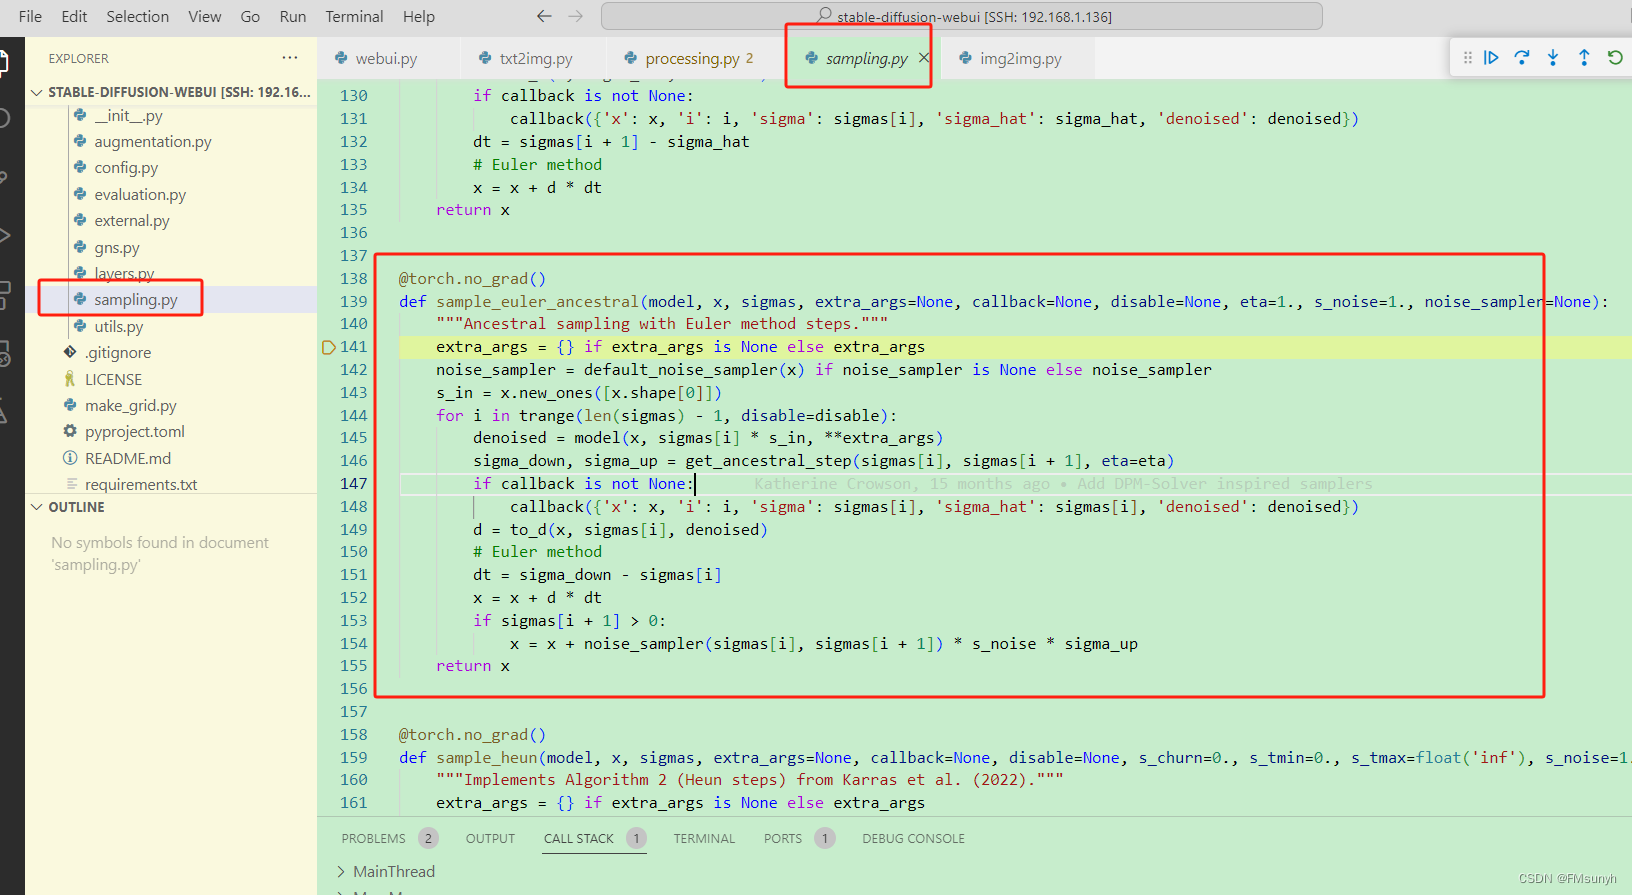Go back with the navigation arrow

pos(544,16)
